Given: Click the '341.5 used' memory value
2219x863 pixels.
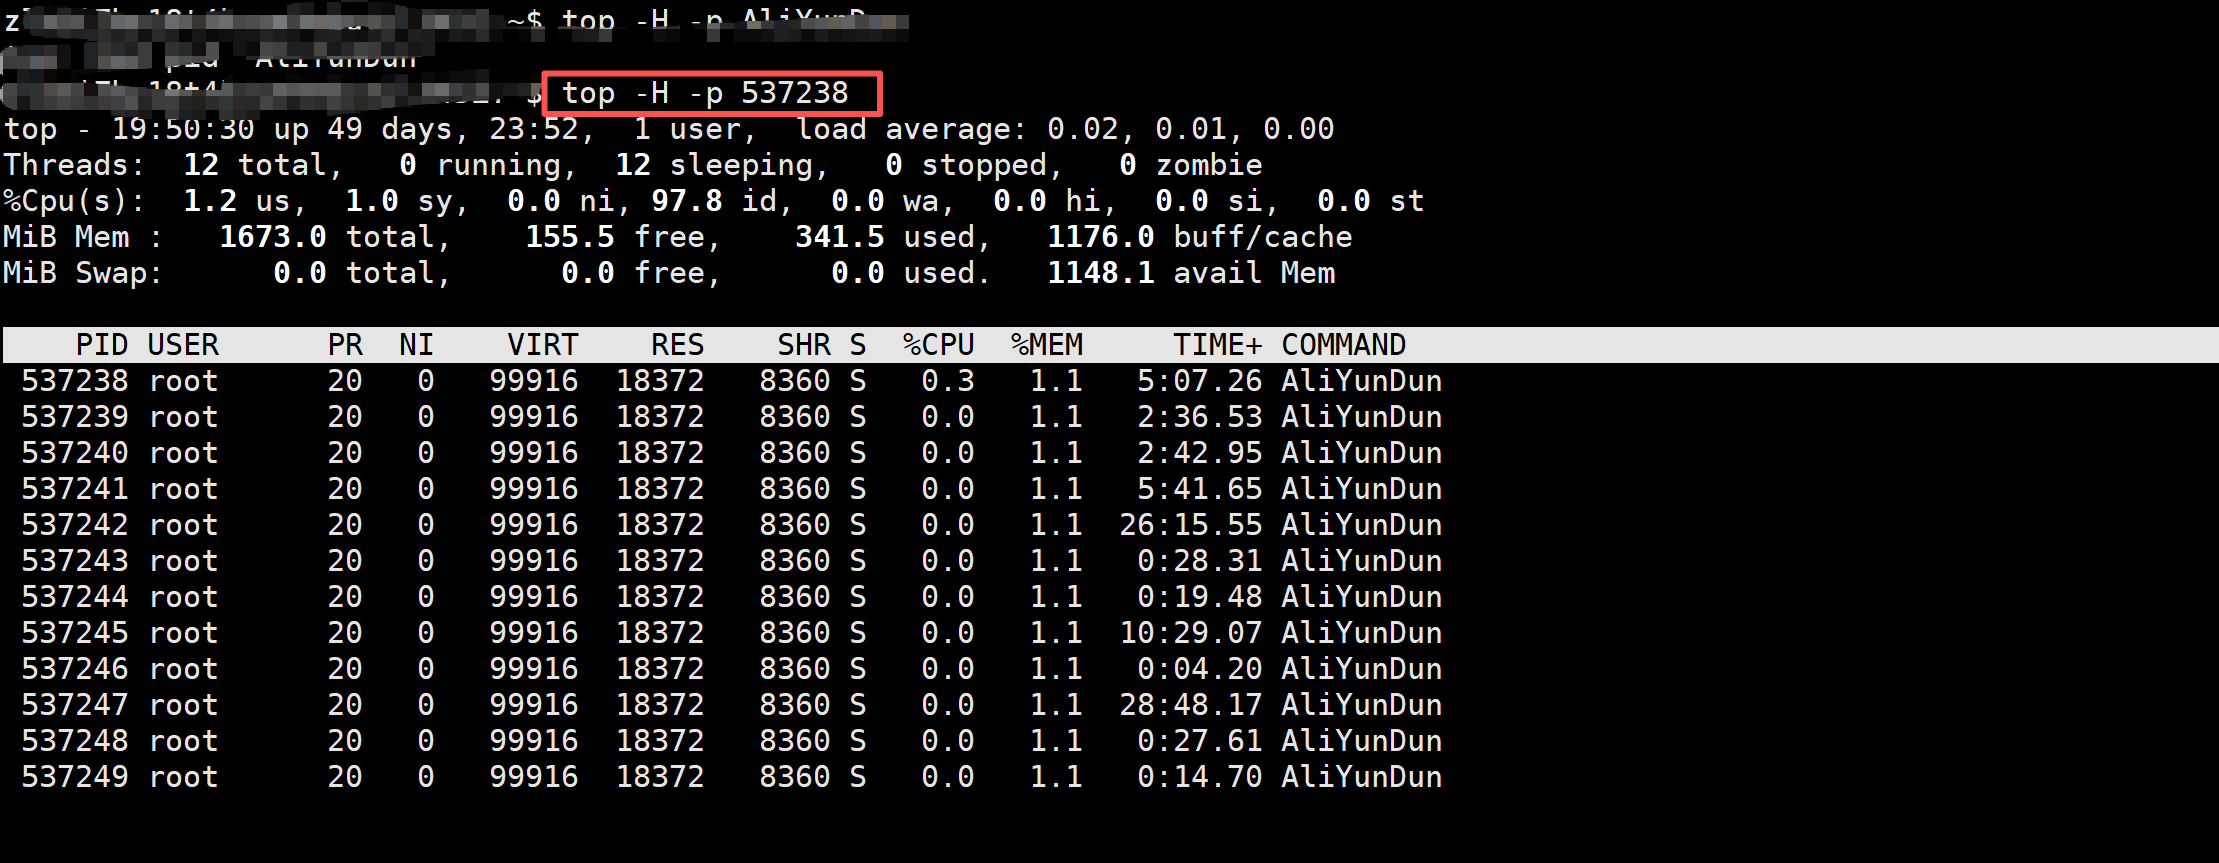Looking at the screenshot, I should (885, 237).
